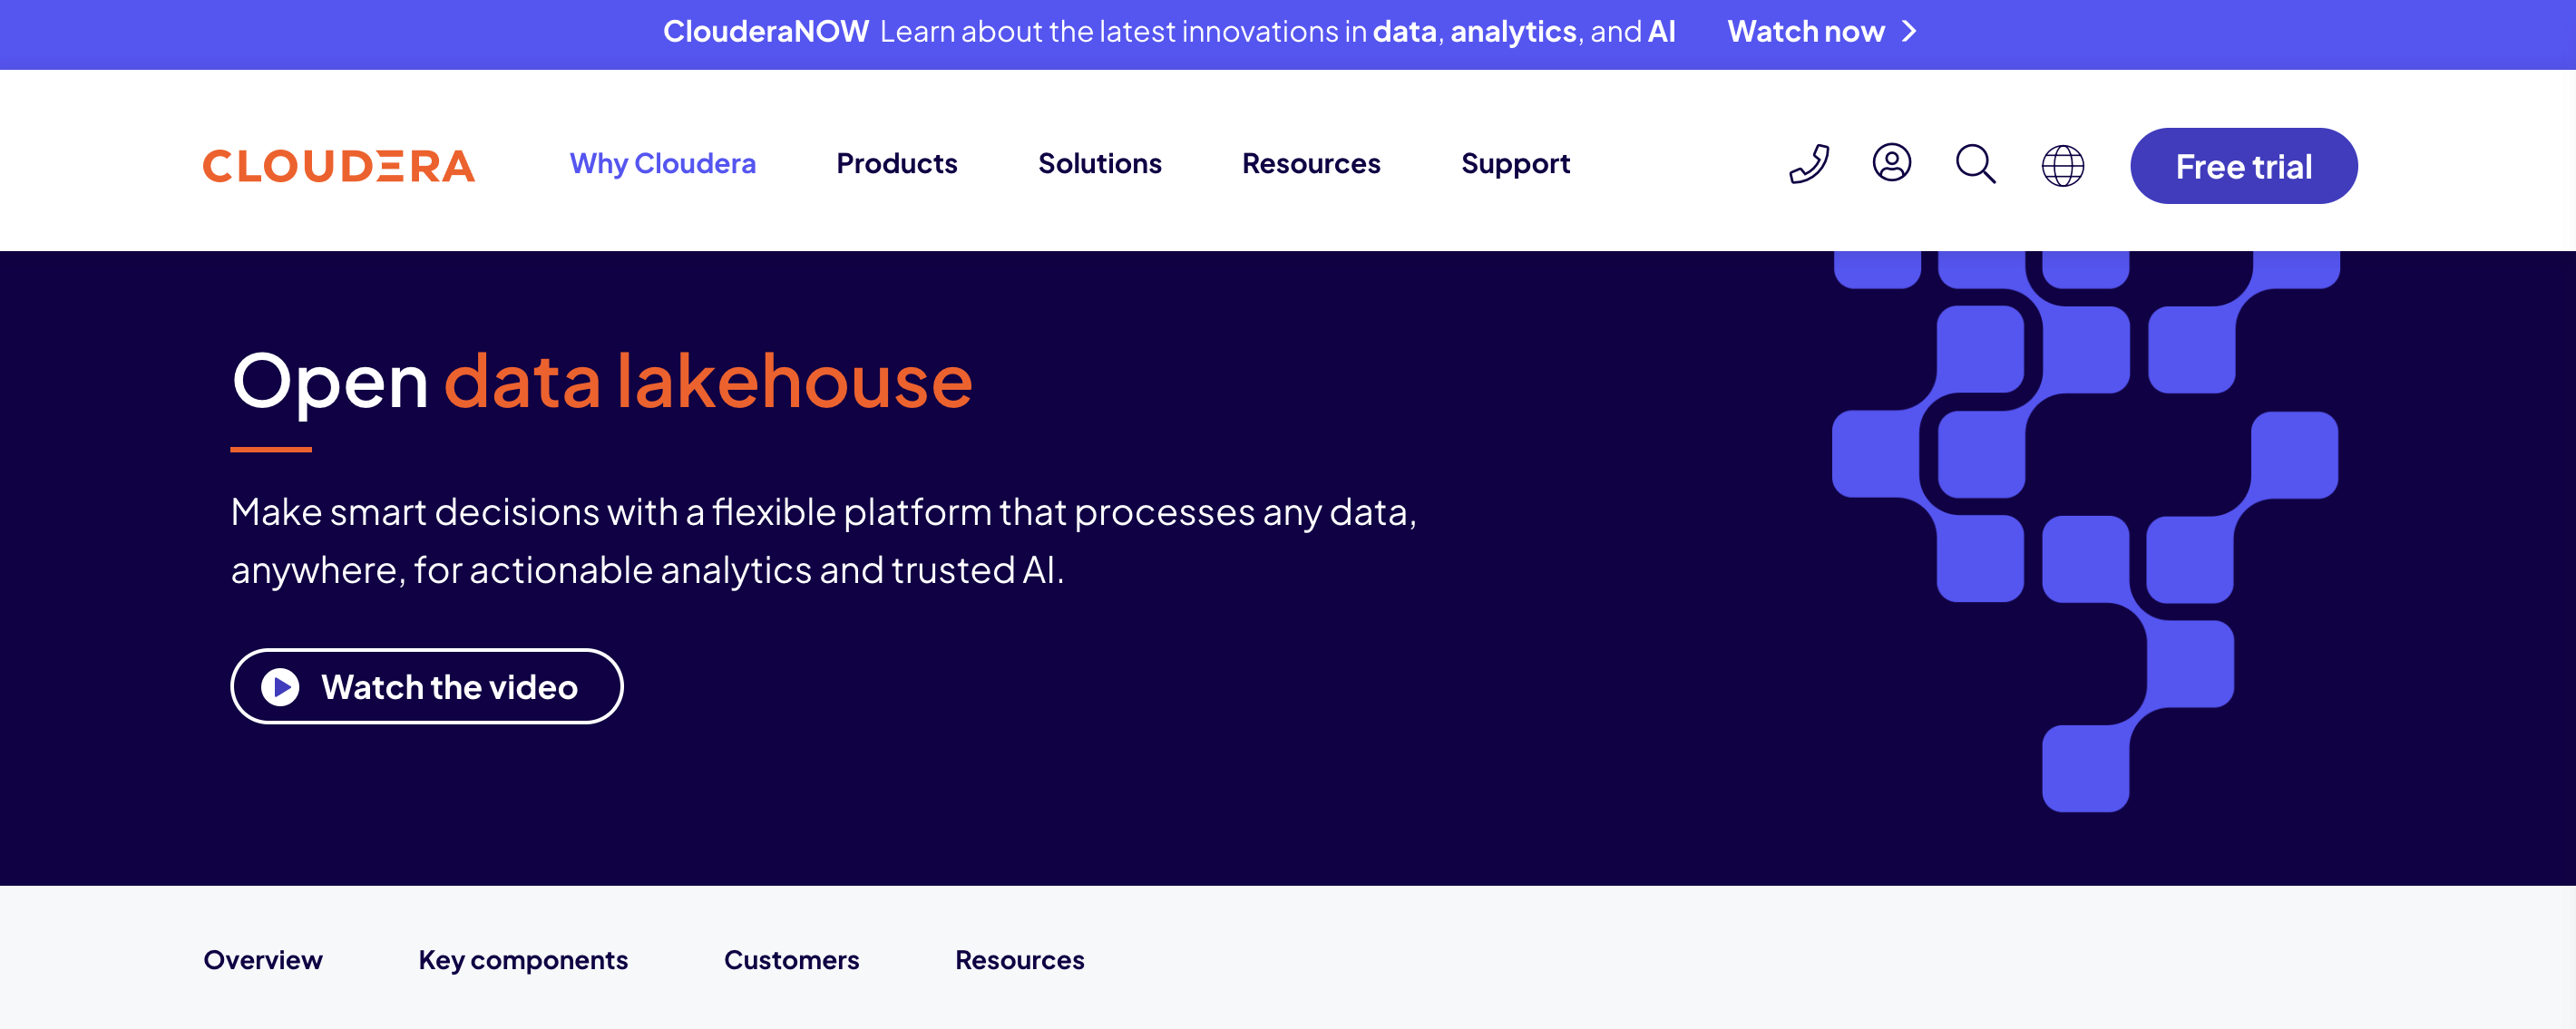2576x1029 pixels.
Task: Switch to the Key components tab
Action: click(x=523, y=960)
